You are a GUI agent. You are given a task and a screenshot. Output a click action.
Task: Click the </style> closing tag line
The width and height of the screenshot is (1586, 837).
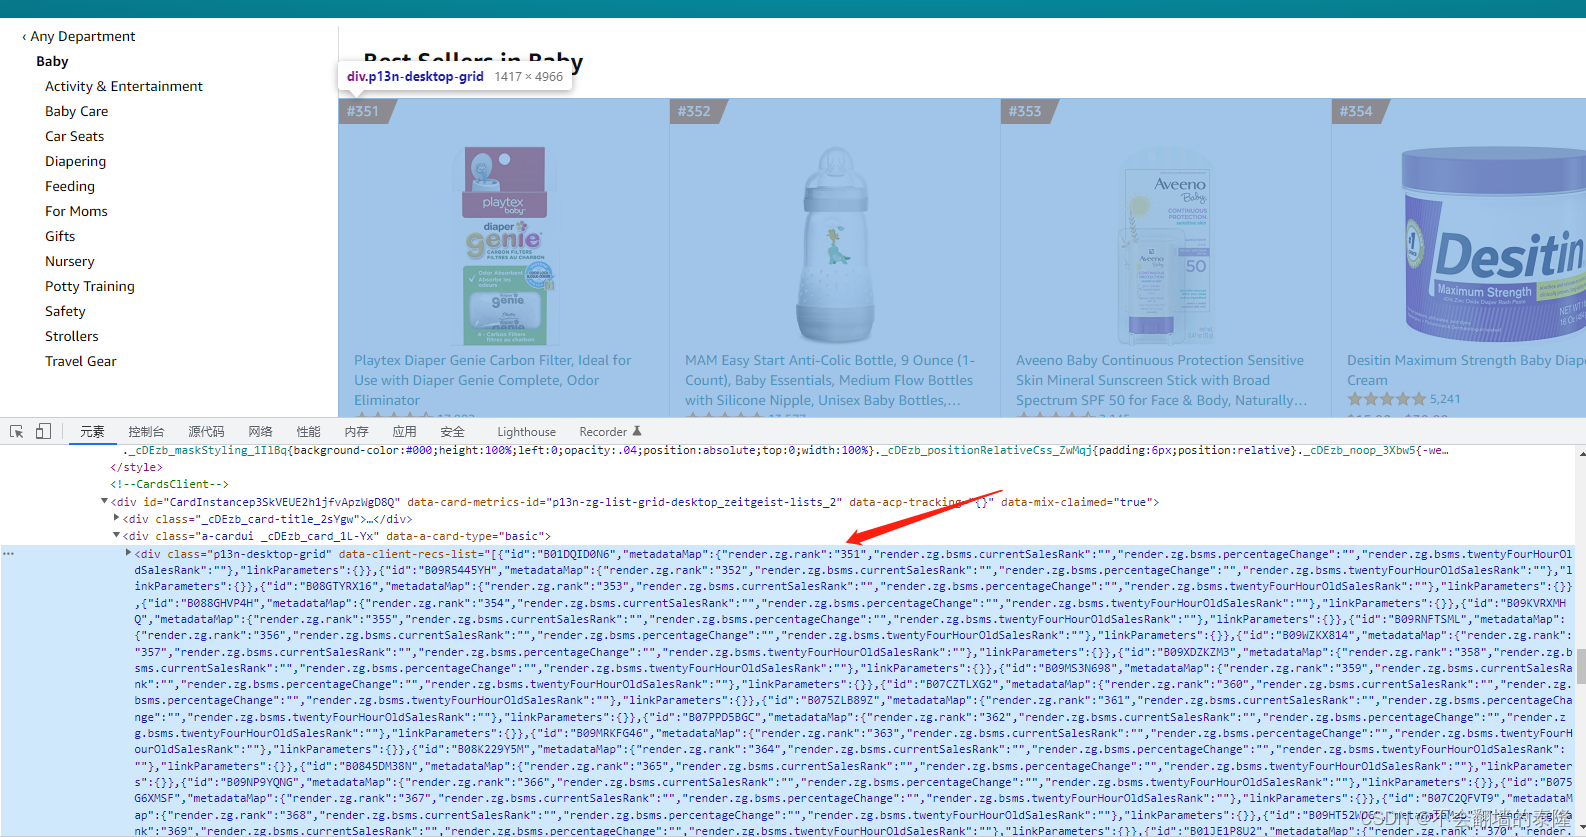click(136, 467)
